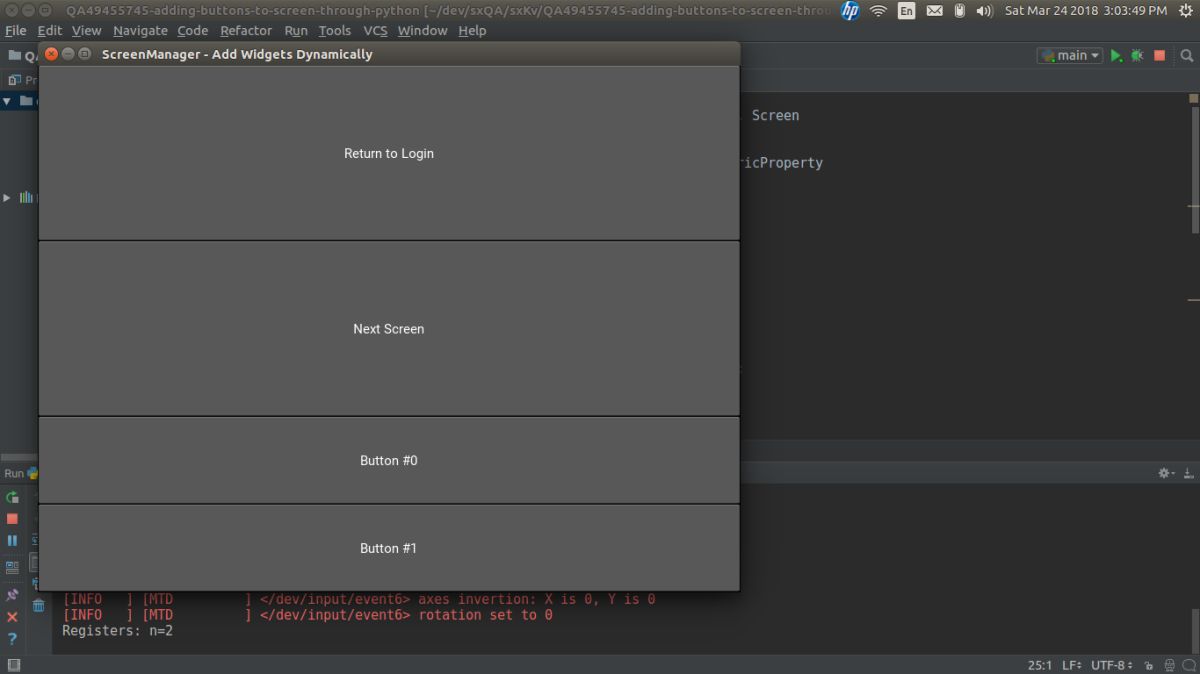Viewport: 1200px width, 674px height.
Task: Open the View menu
Action: [87, 30]
